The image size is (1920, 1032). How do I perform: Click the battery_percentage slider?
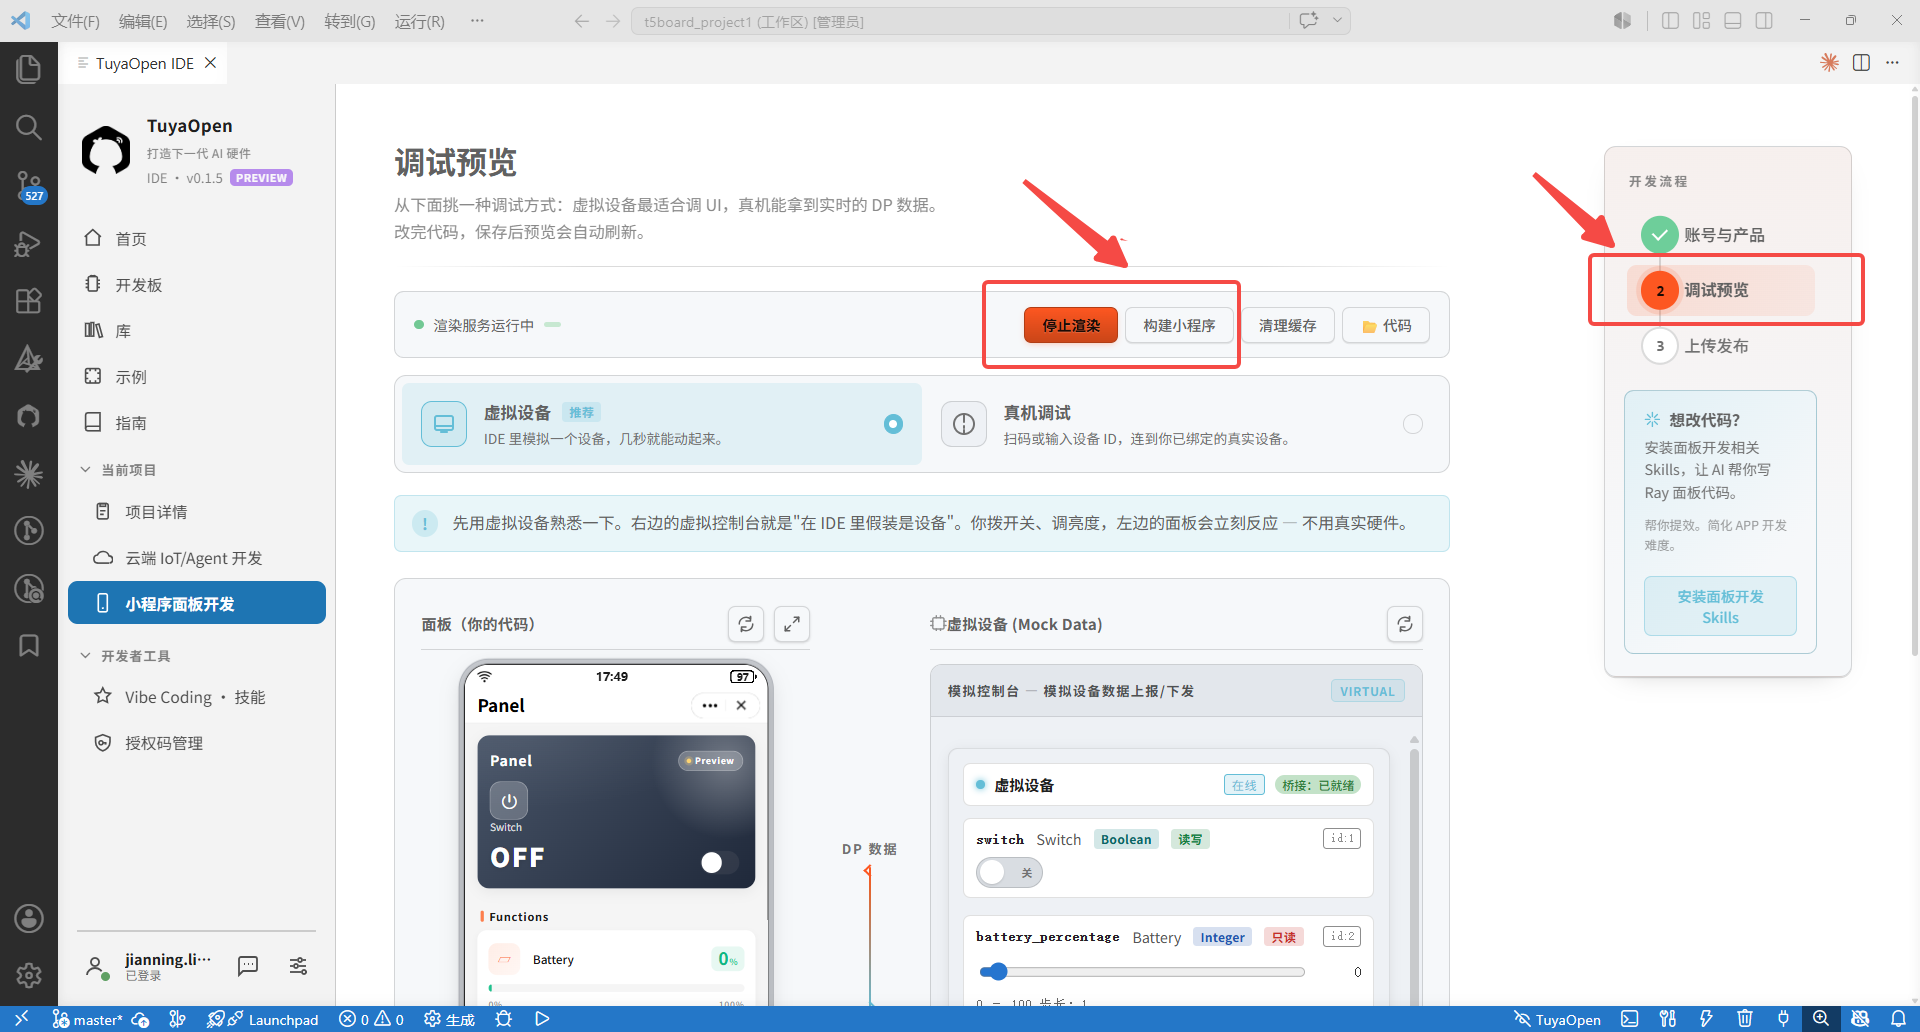[1141, 972]
